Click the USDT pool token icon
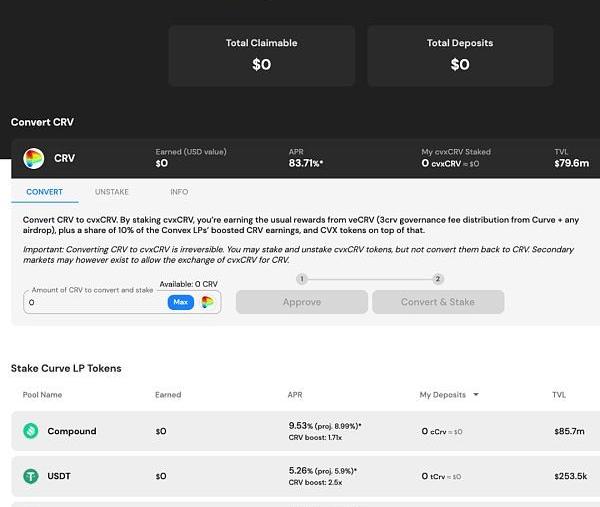 31,476
